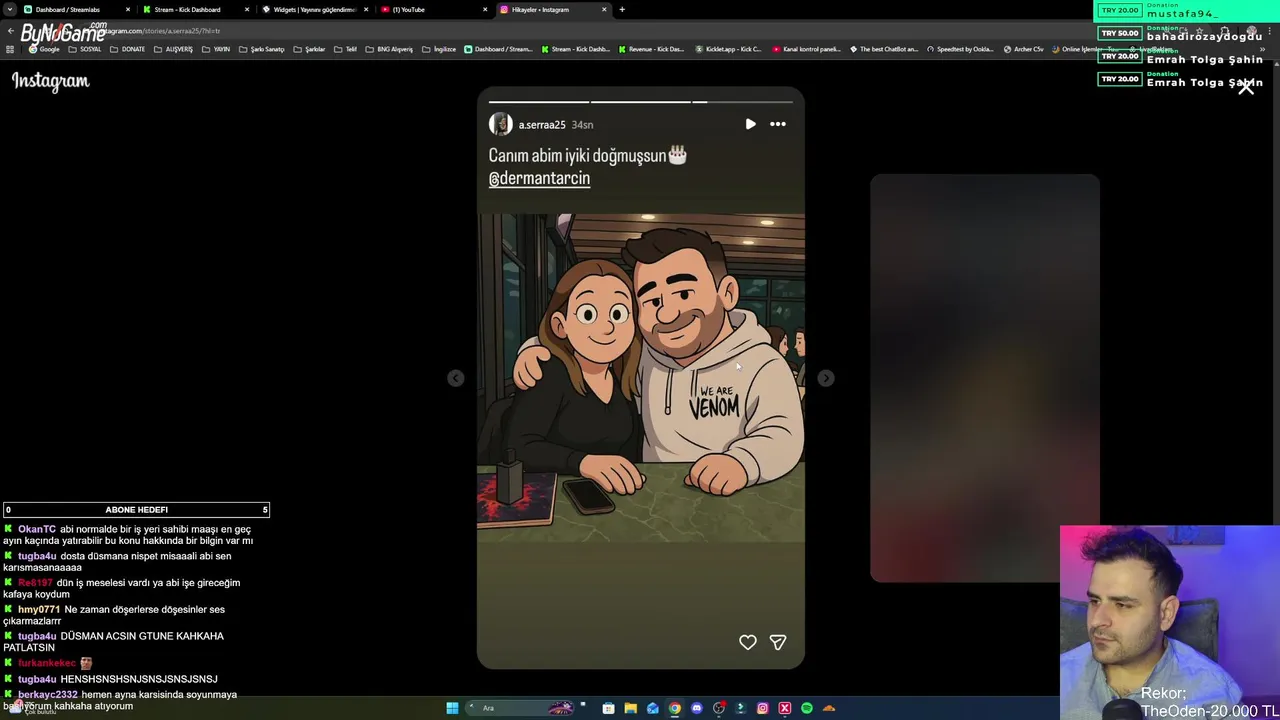Switch to the Widgets browser tab
The image size is (1280, 720).
314,10
